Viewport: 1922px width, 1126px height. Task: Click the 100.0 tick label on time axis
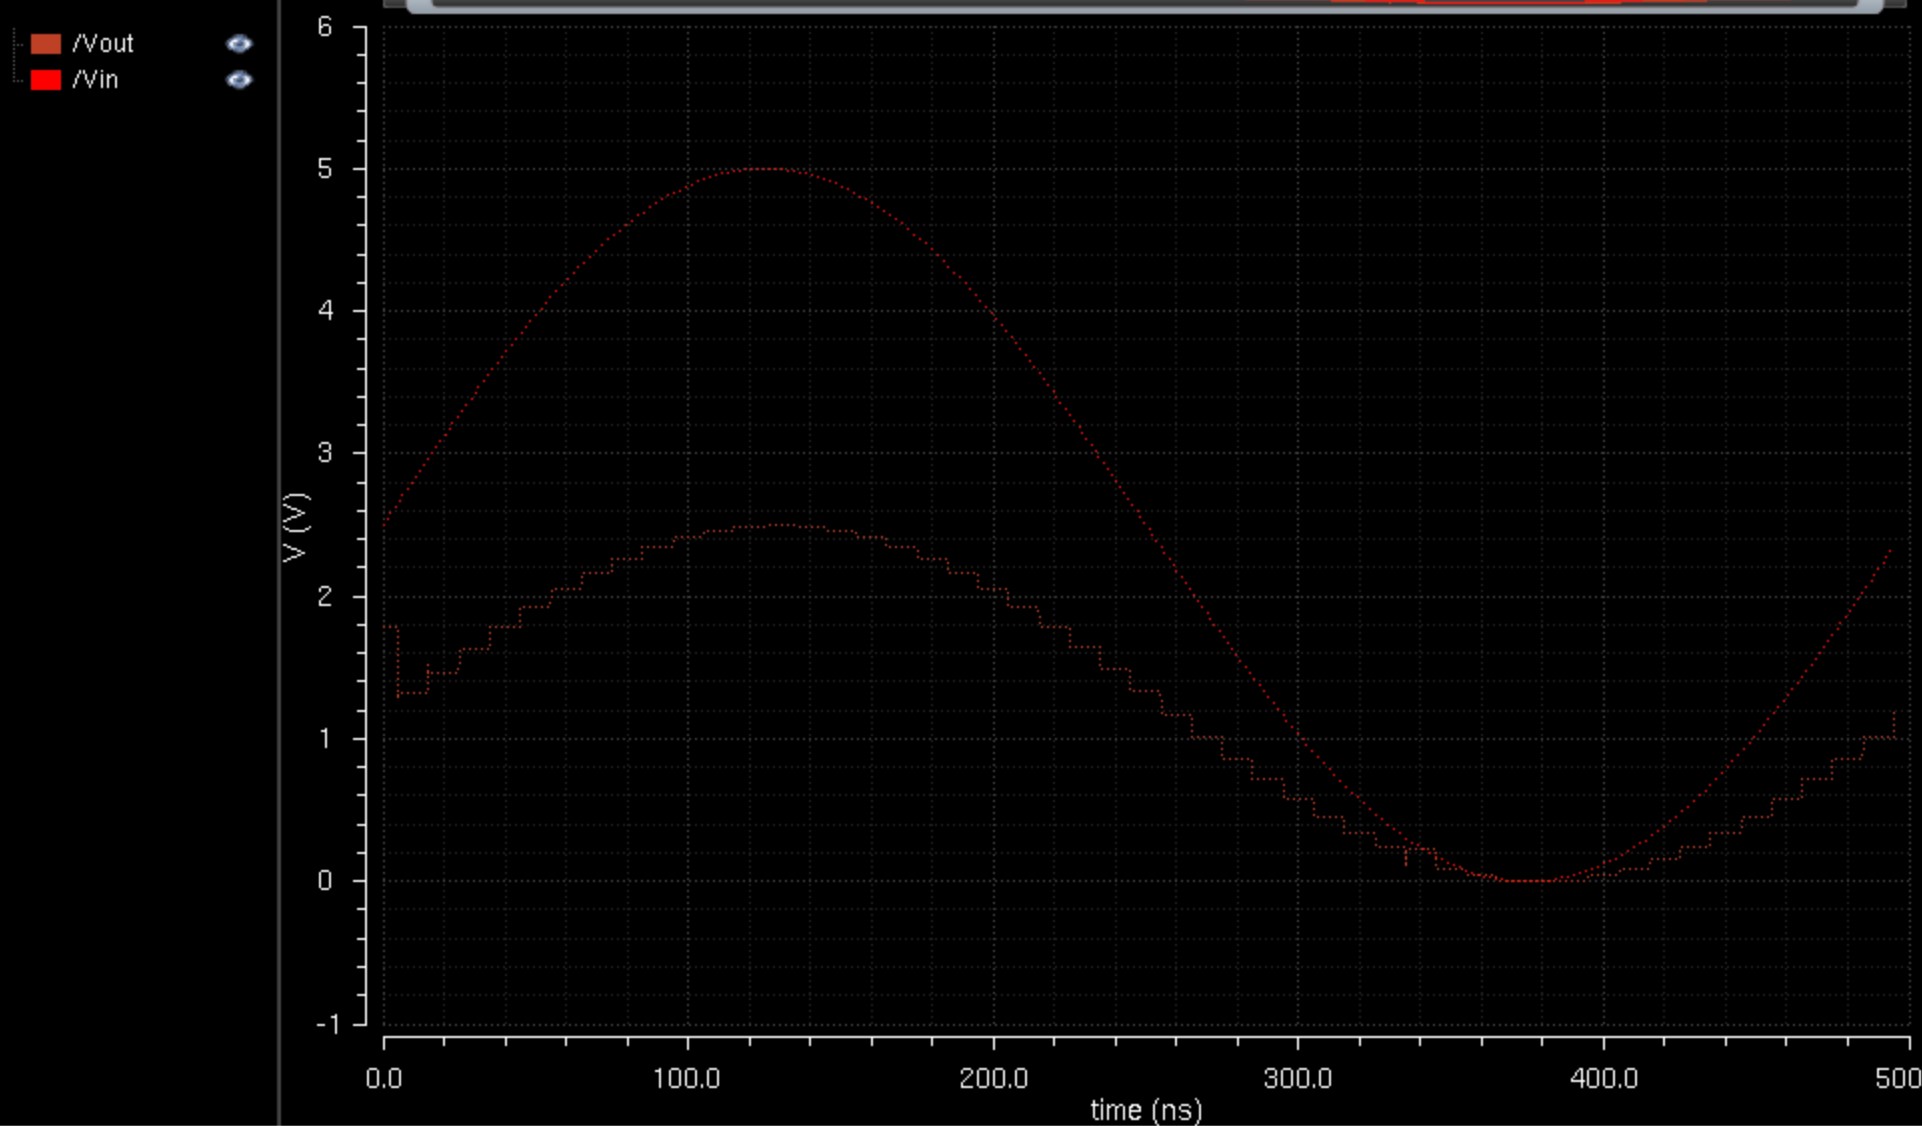click(x=687, y=1079)
